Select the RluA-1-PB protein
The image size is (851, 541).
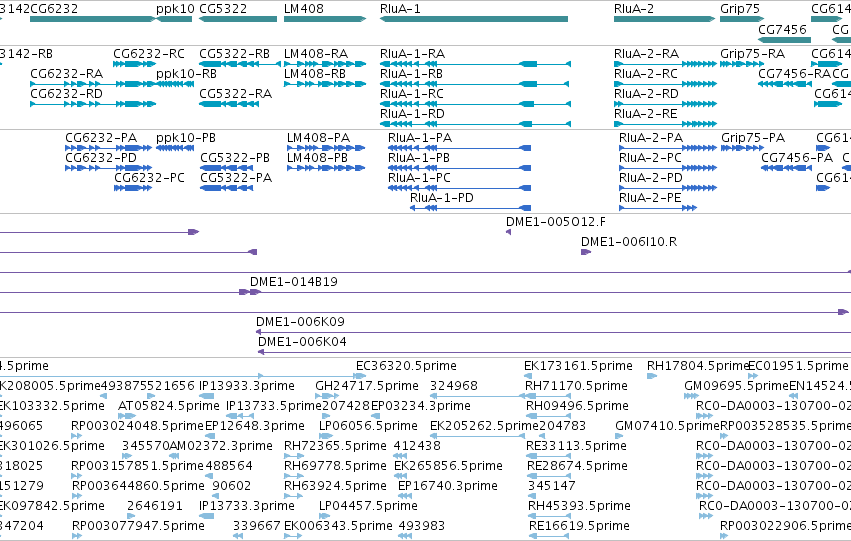(460, 168)
